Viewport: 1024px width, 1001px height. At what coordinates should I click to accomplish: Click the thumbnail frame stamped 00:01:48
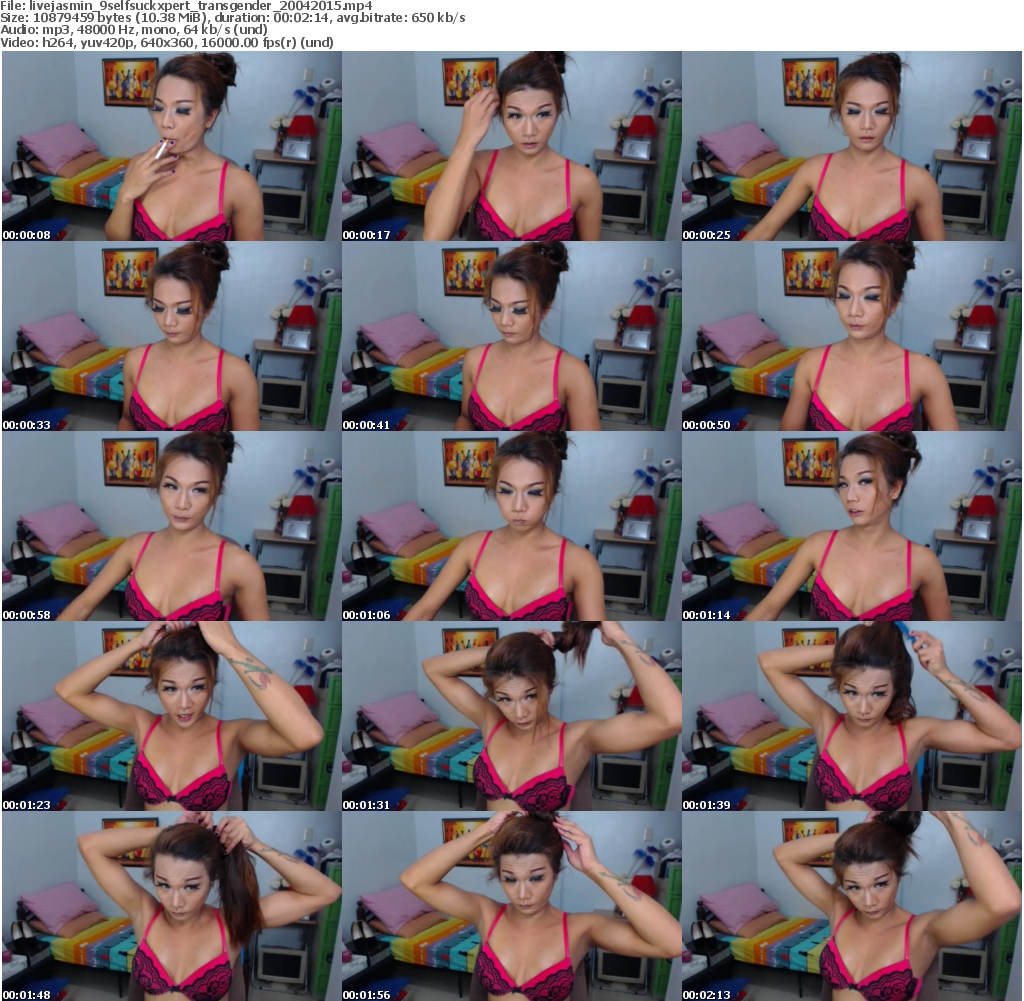[x=172, y=906]
